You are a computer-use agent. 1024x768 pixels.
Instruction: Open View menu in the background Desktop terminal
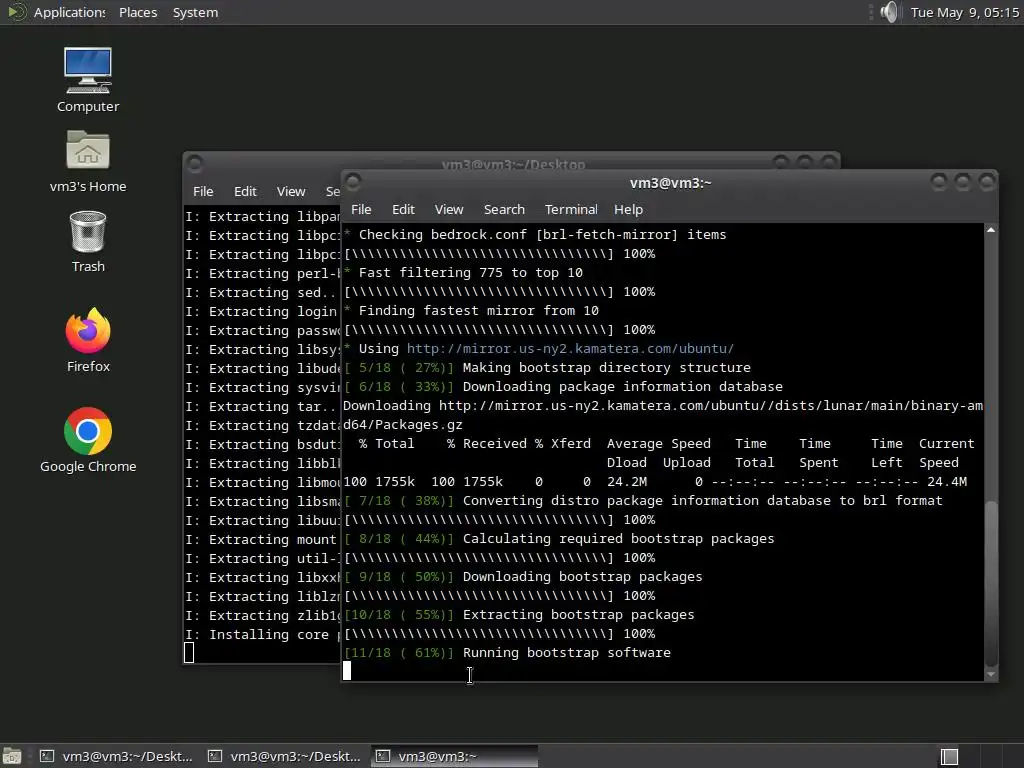291,191
